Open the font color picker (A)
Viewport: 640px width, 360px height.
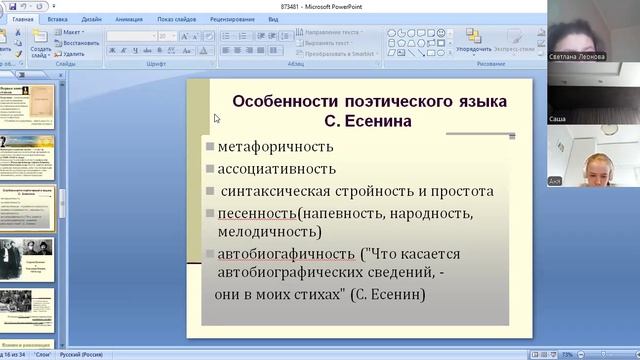tap(203, 51)
